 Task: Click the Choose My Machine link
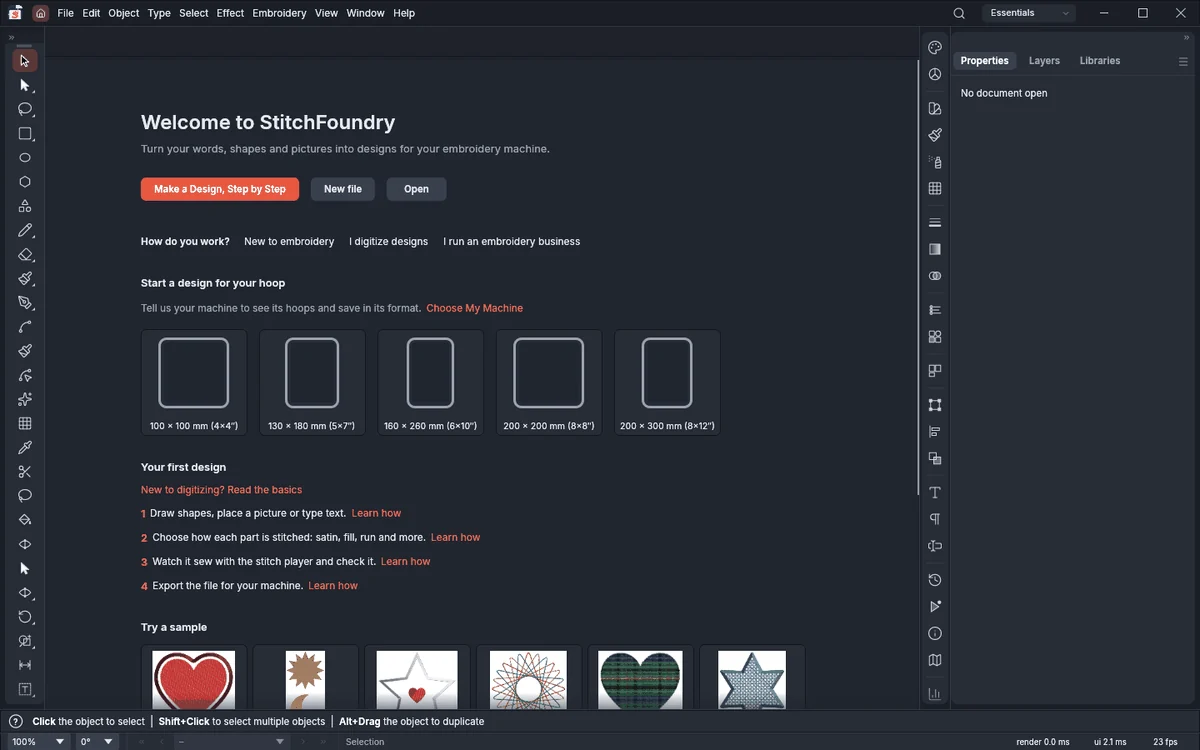[x=475, y=308]
